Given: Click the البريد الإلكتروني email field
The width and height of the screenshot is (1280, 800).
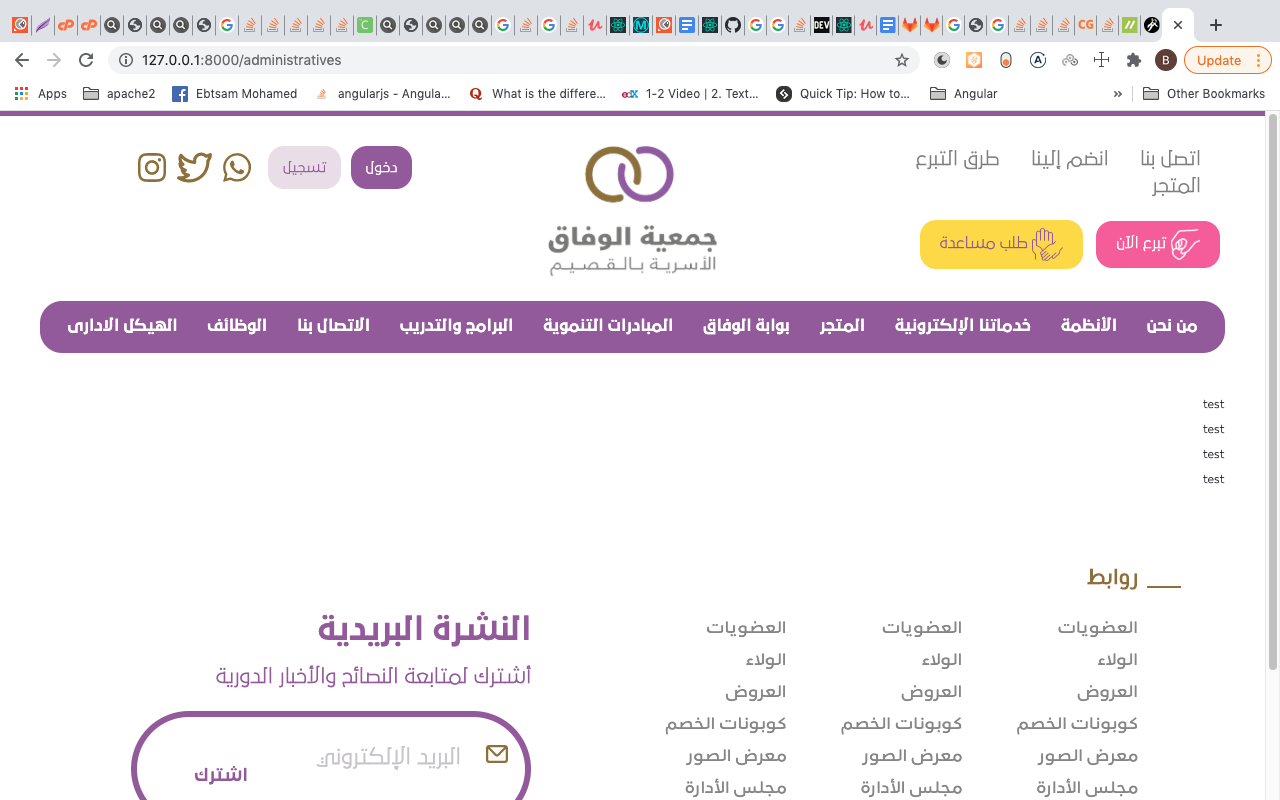Looking at the screenshot, I should (390, 756).
